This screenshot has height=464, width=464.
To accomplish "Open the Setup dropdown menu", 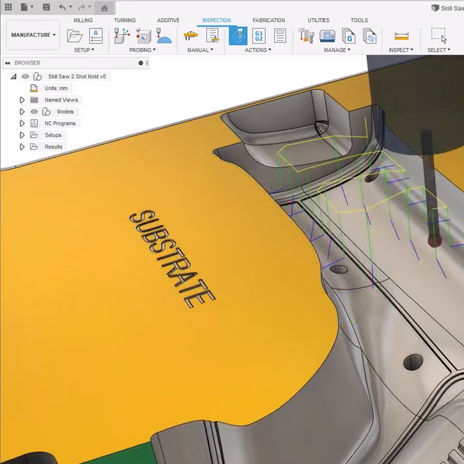I will [84, 50].
